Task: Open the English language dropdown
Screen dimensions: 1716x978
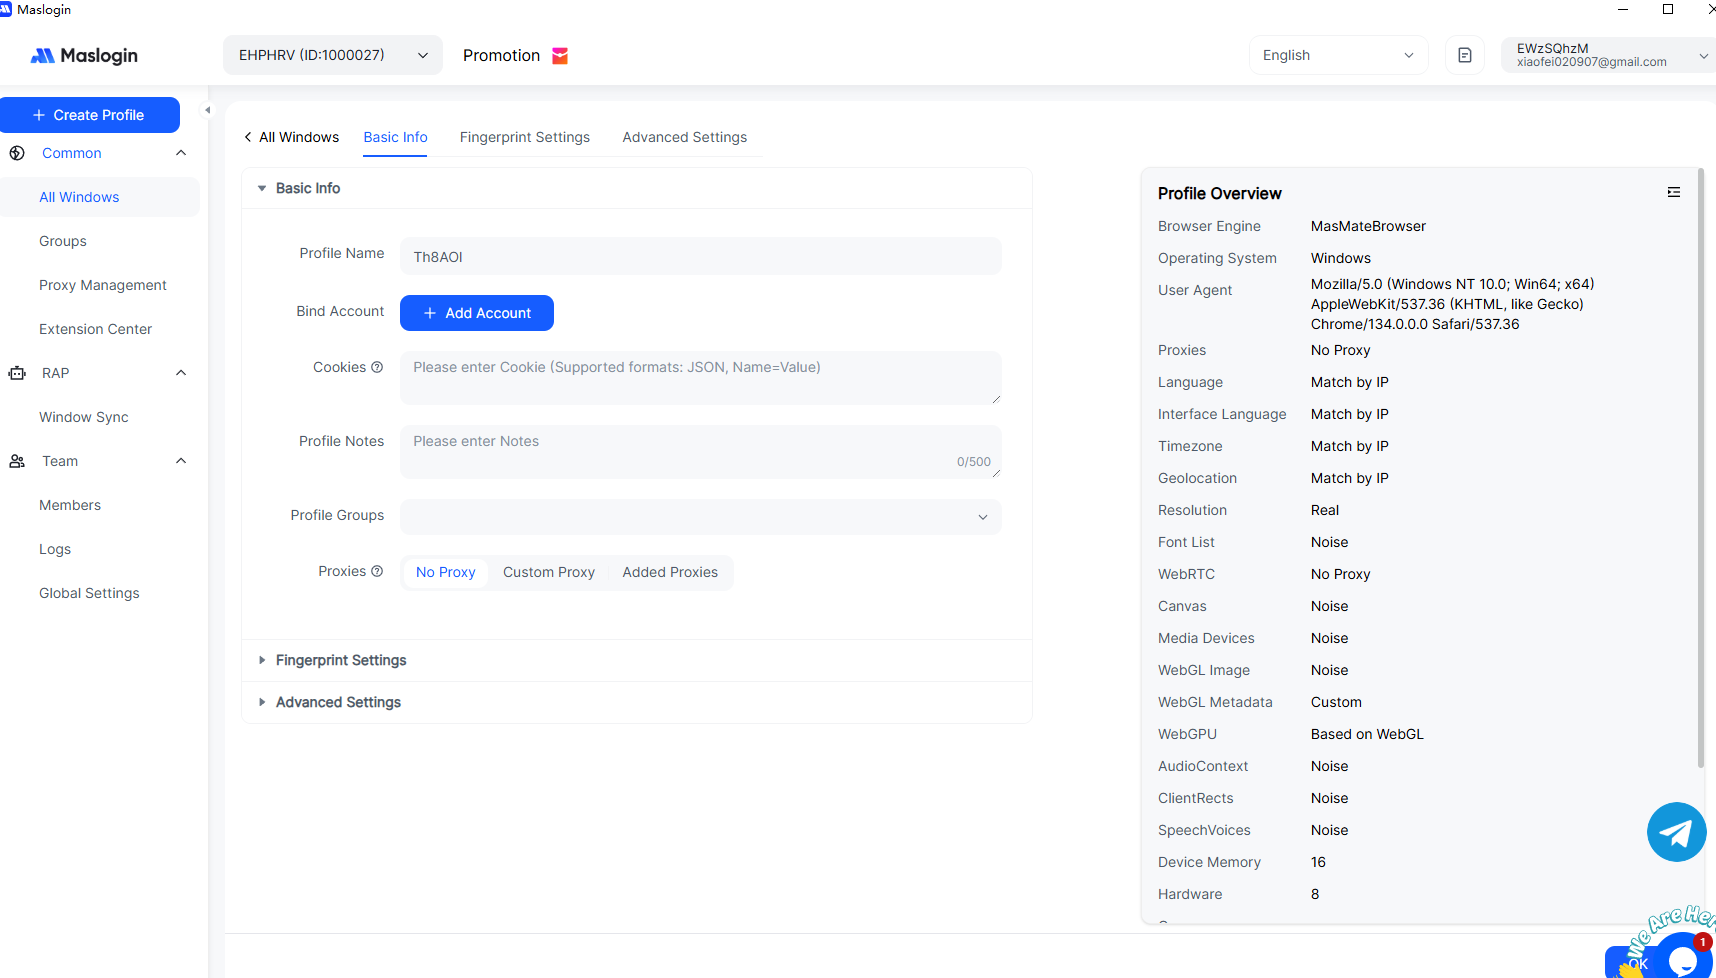Action: pyautogui.click(x=1337, y=55)
